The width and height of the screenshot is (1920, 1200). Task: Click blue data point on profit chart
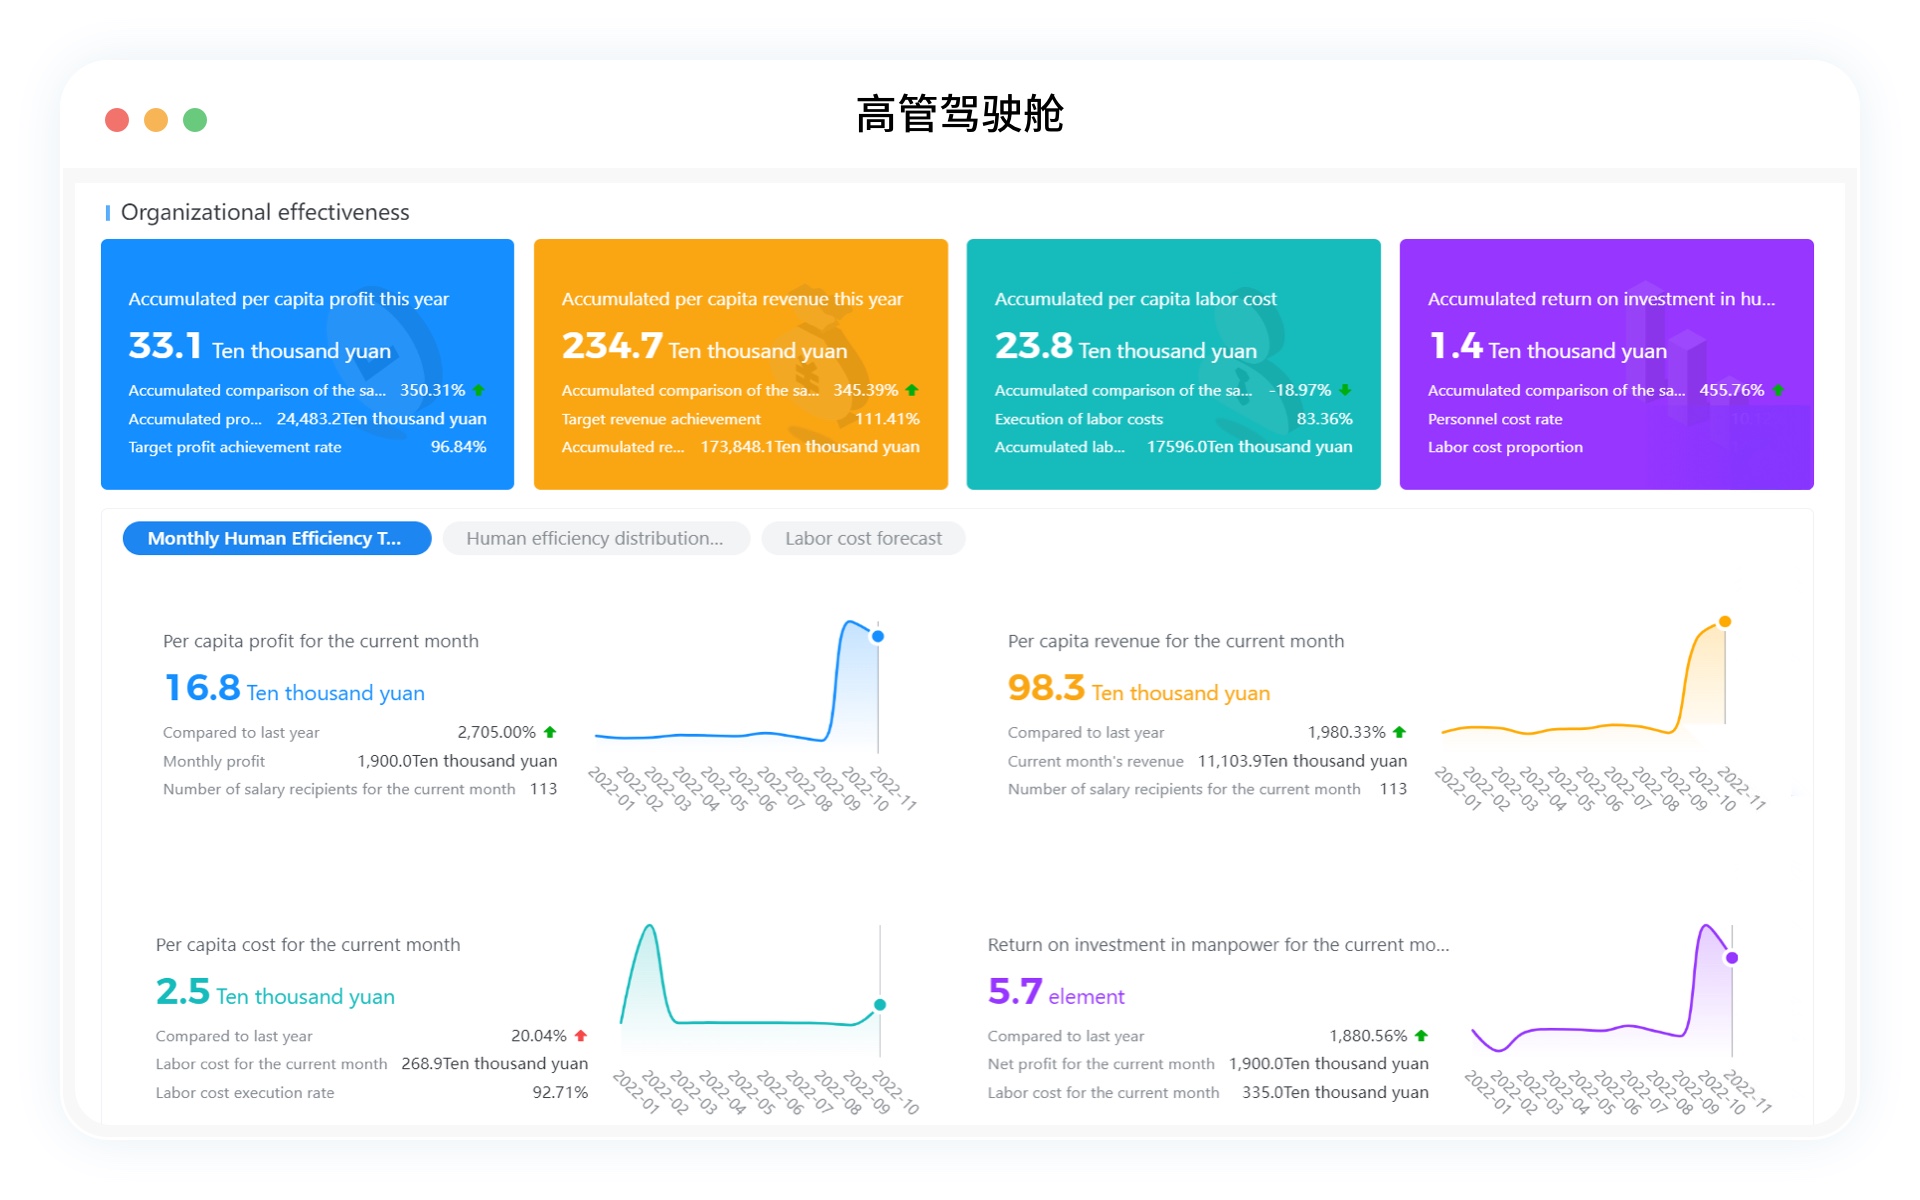tap(877, 636)
